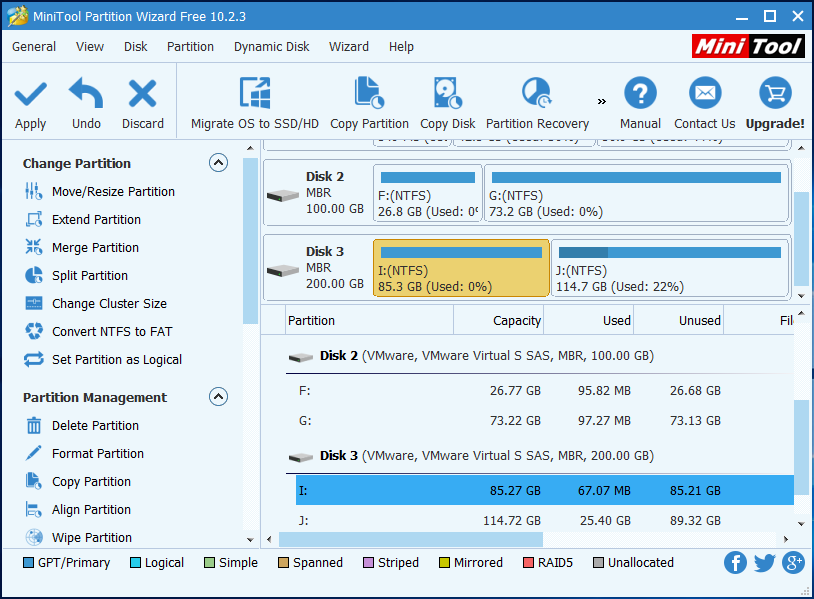Sort by the Used column header
814x599 pixels.
tap(588, 320)
